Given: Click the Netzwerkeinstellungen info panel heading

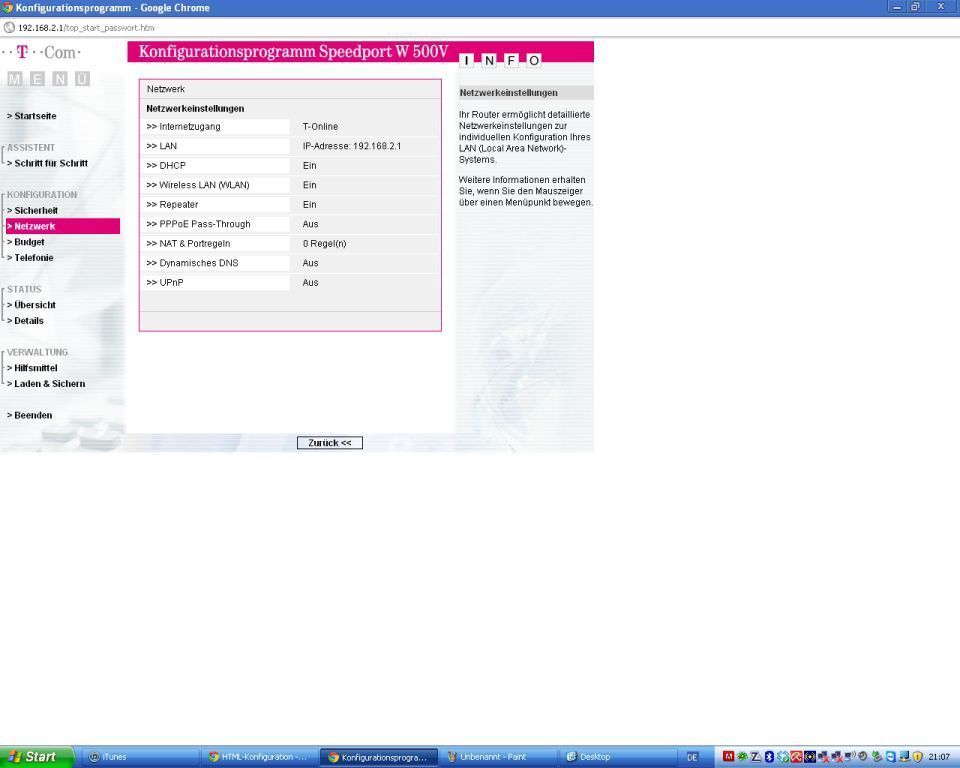Looking at the screenshot, I should click(x=509, y=93).
